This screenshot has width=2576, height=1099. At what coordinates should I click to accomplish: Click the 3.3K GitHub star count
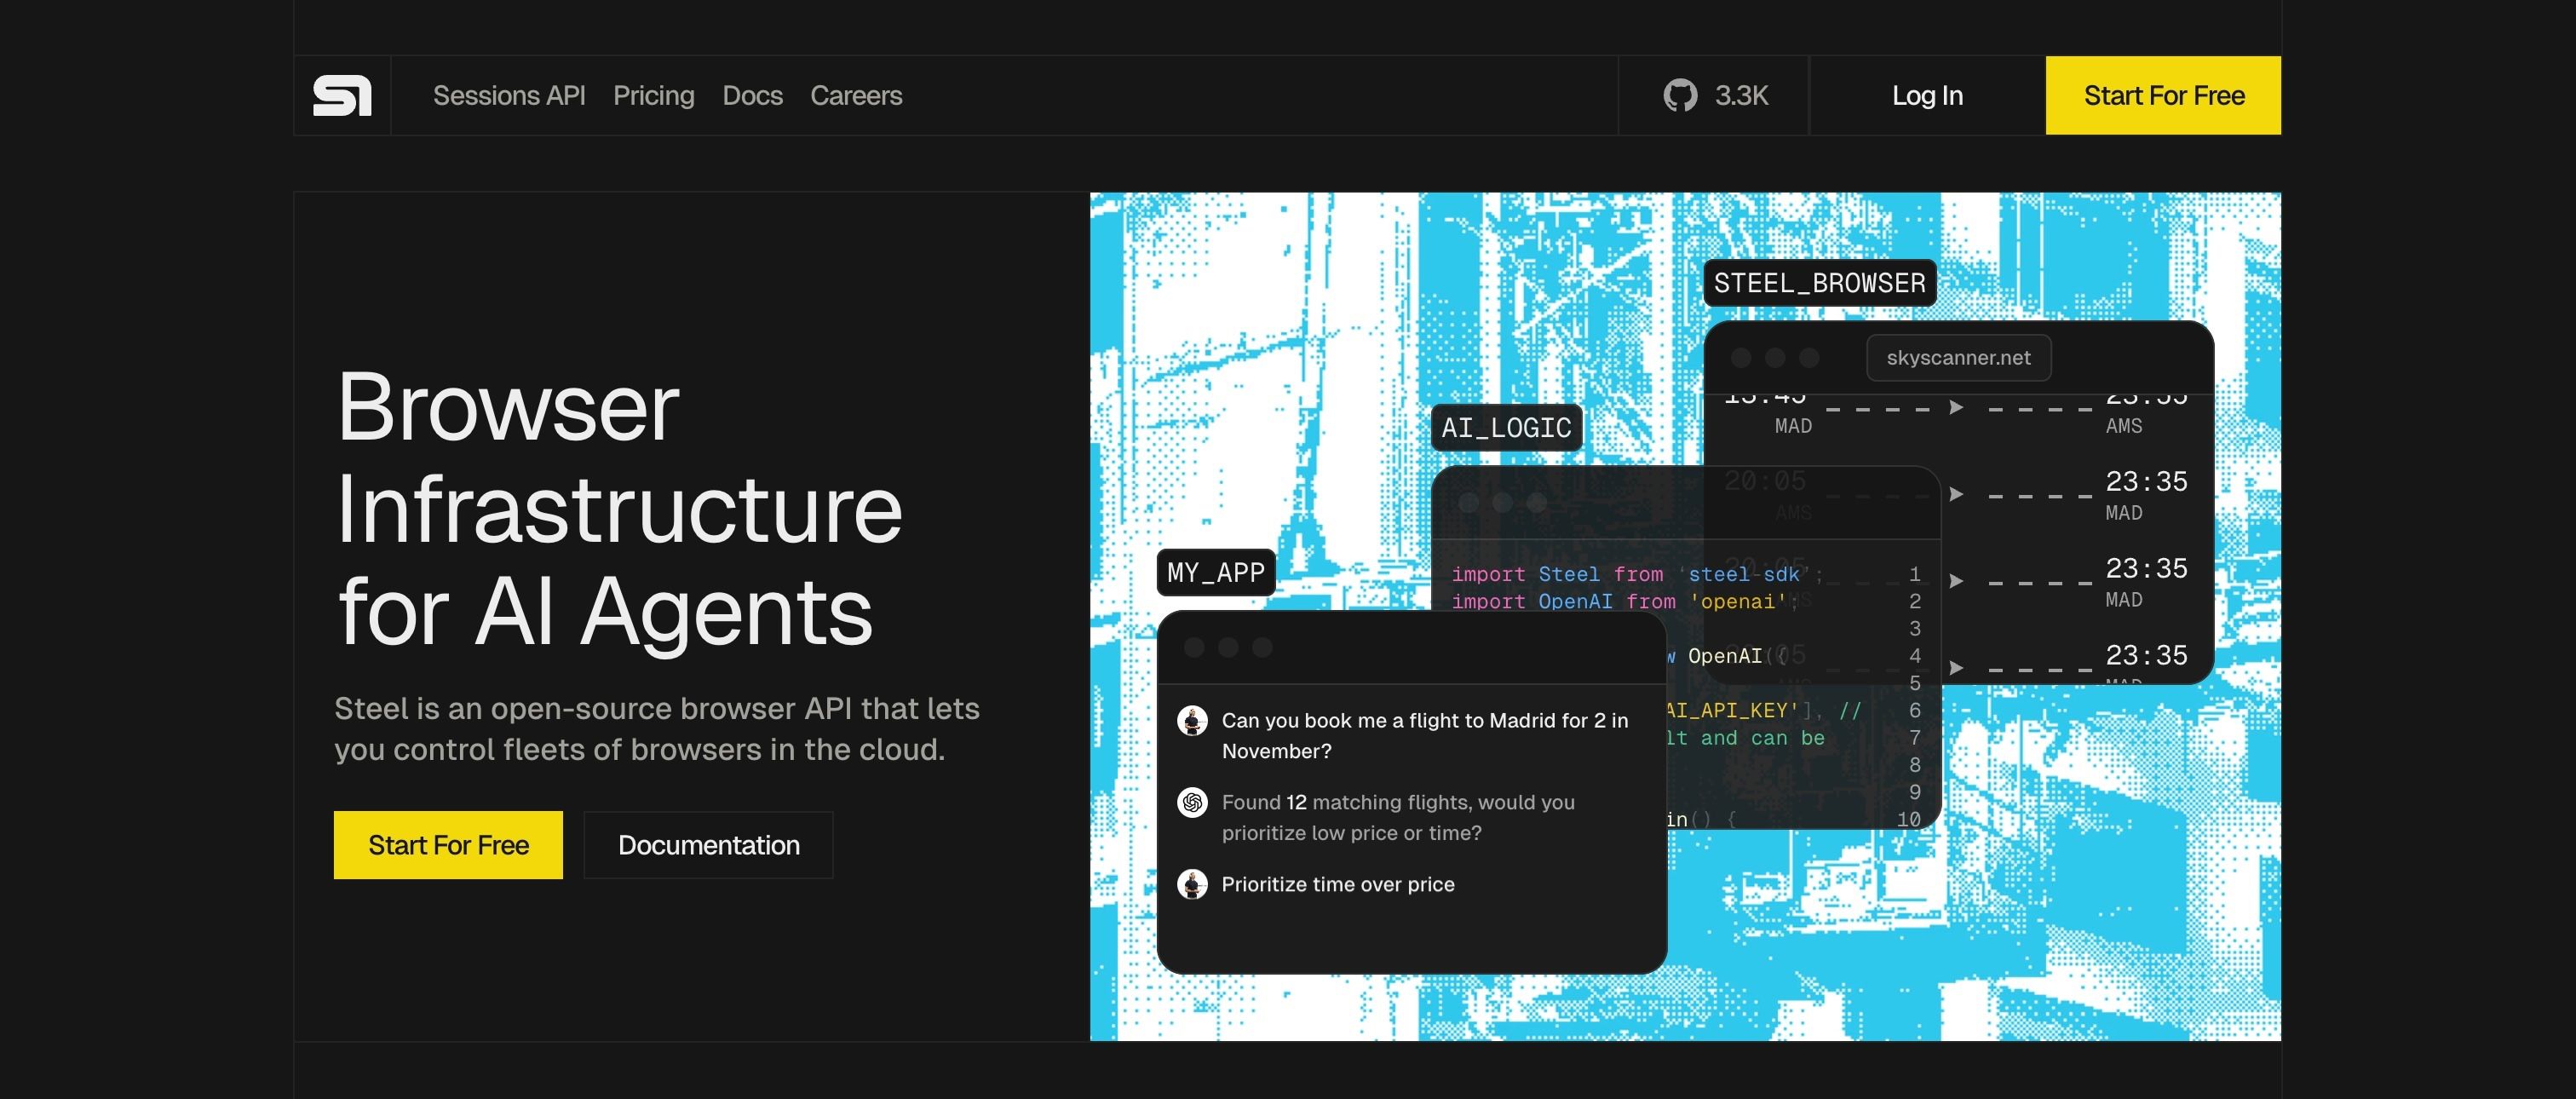click(x=1742, y=95)
